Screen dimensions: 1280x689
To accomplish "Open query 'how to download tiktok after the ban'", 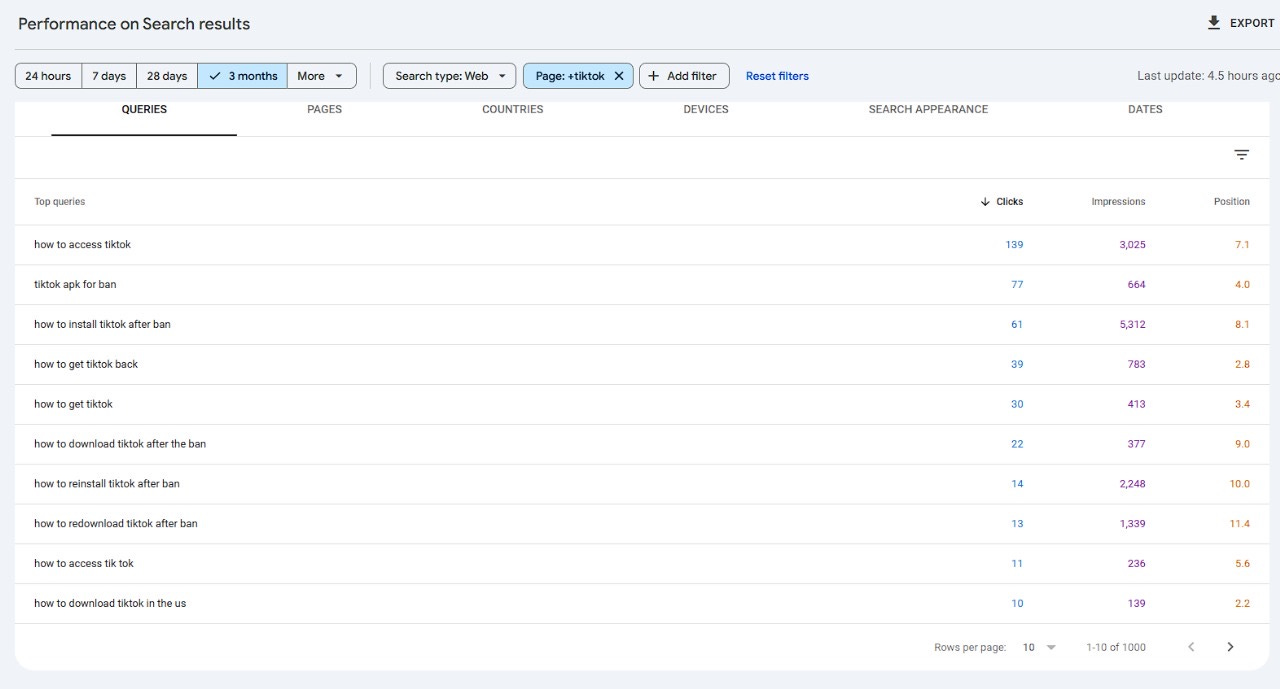I will [120, 444].
